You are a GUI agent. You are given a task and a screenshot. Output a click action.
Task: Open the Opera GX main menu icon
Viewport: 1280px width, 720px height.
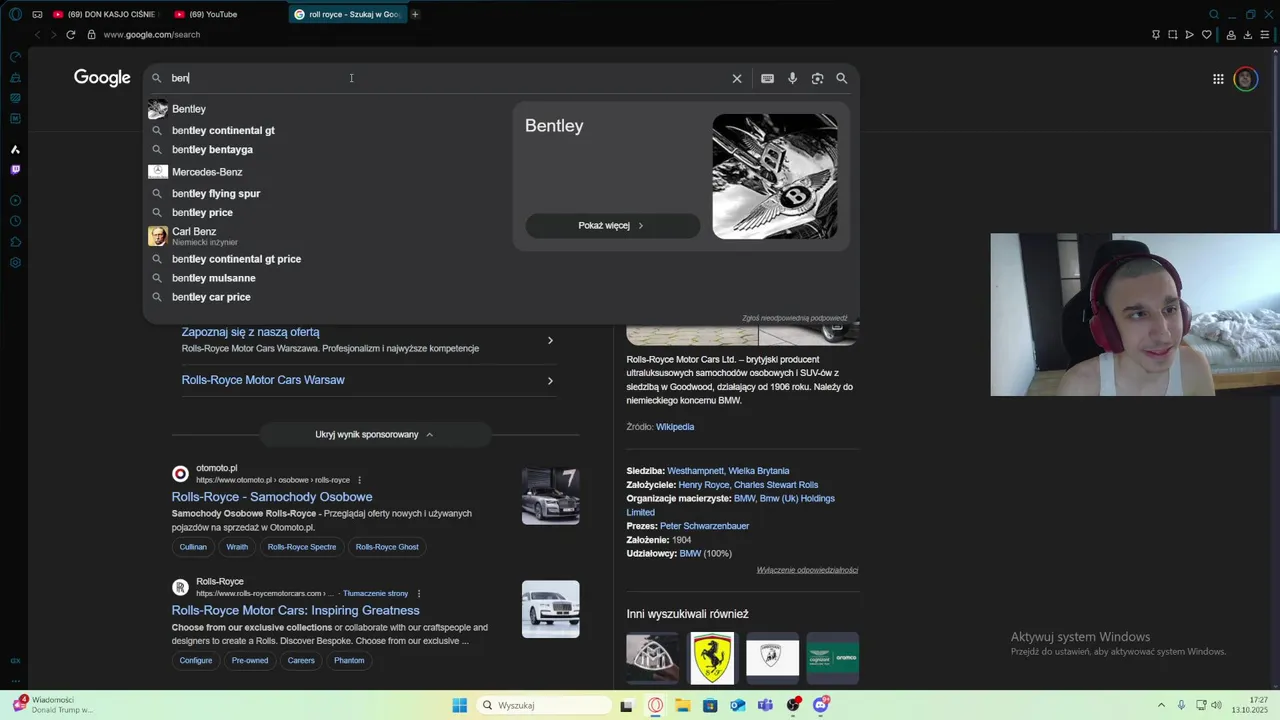point(15,14)
